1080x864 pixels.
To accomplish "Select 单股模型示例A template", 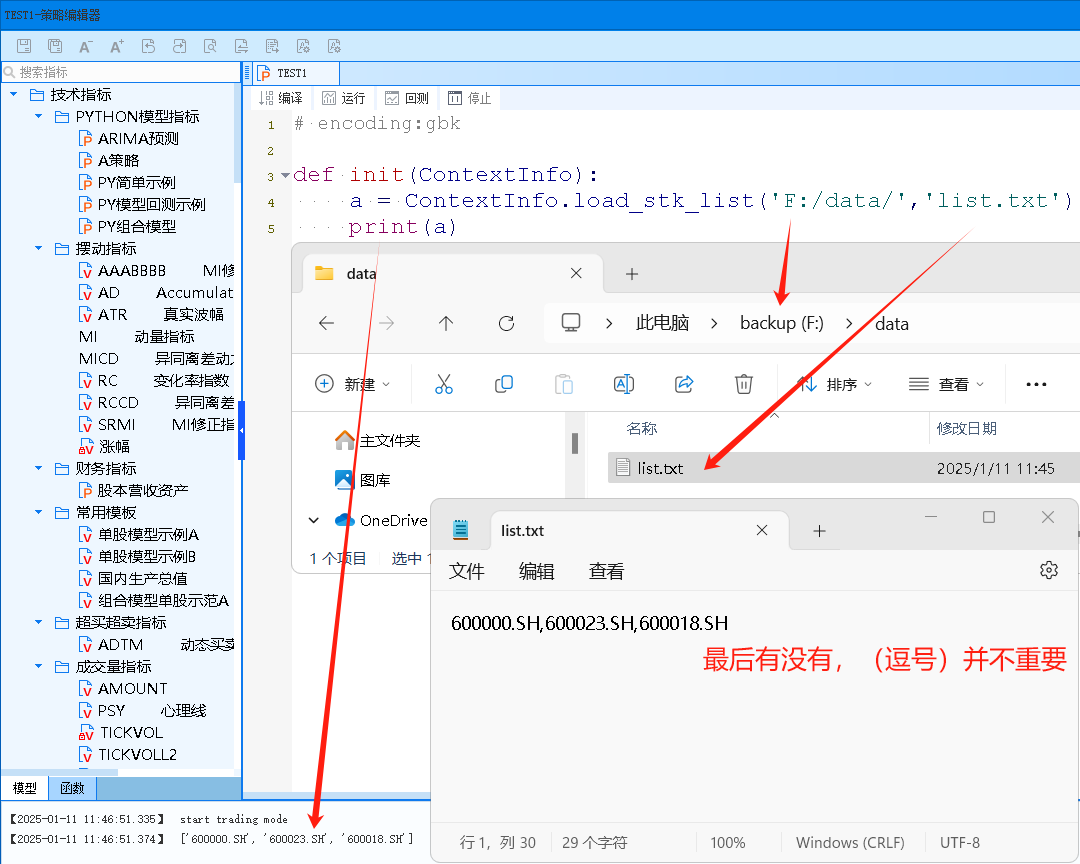I will [x=139, y=535].
